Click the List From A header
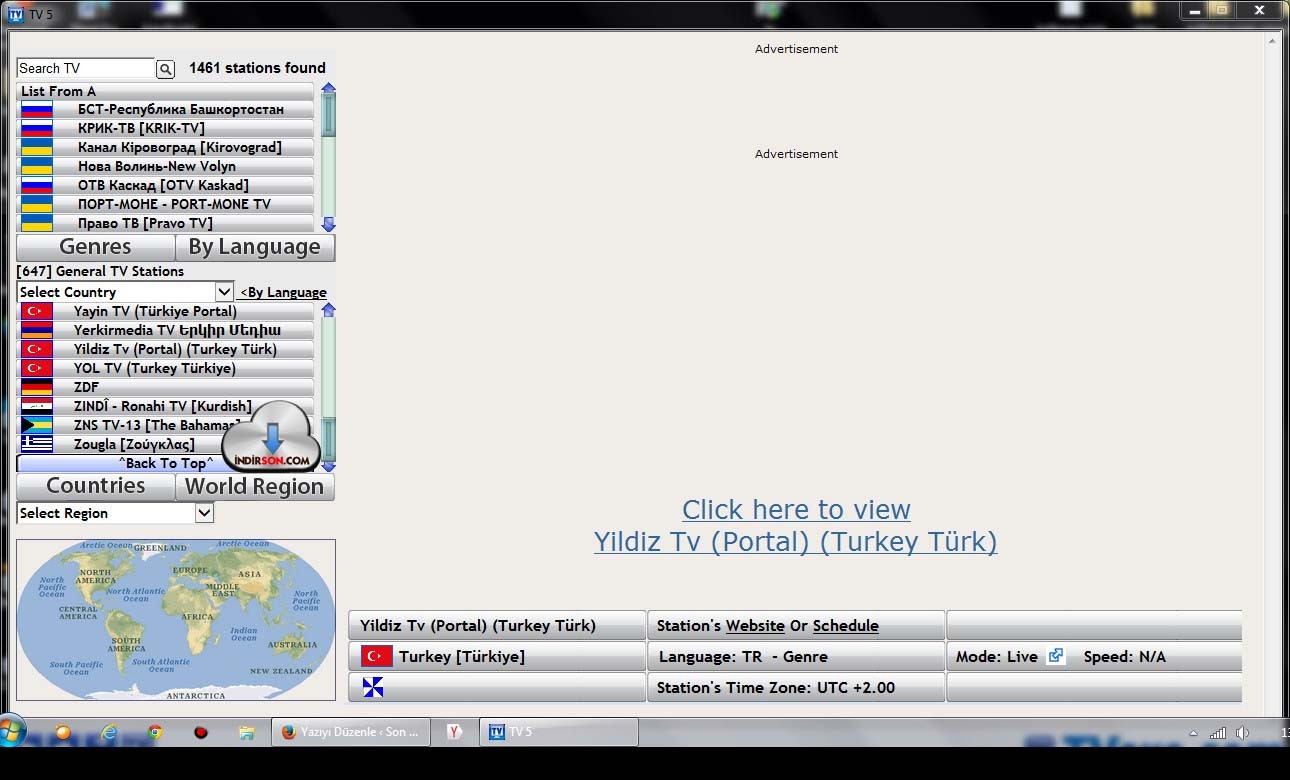The height and width of the screenshot is (780, 1290). (x=165, y=91)
